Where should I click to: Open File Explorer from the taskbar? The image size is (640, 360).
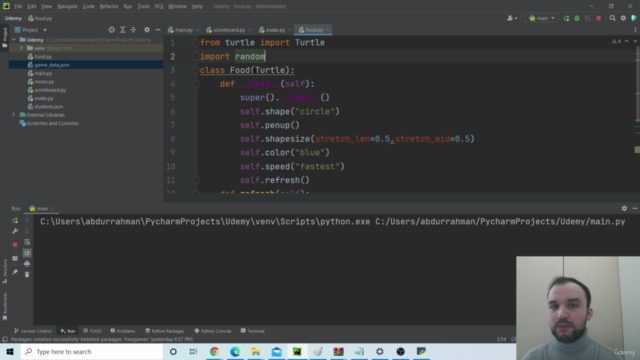(256, 351)
